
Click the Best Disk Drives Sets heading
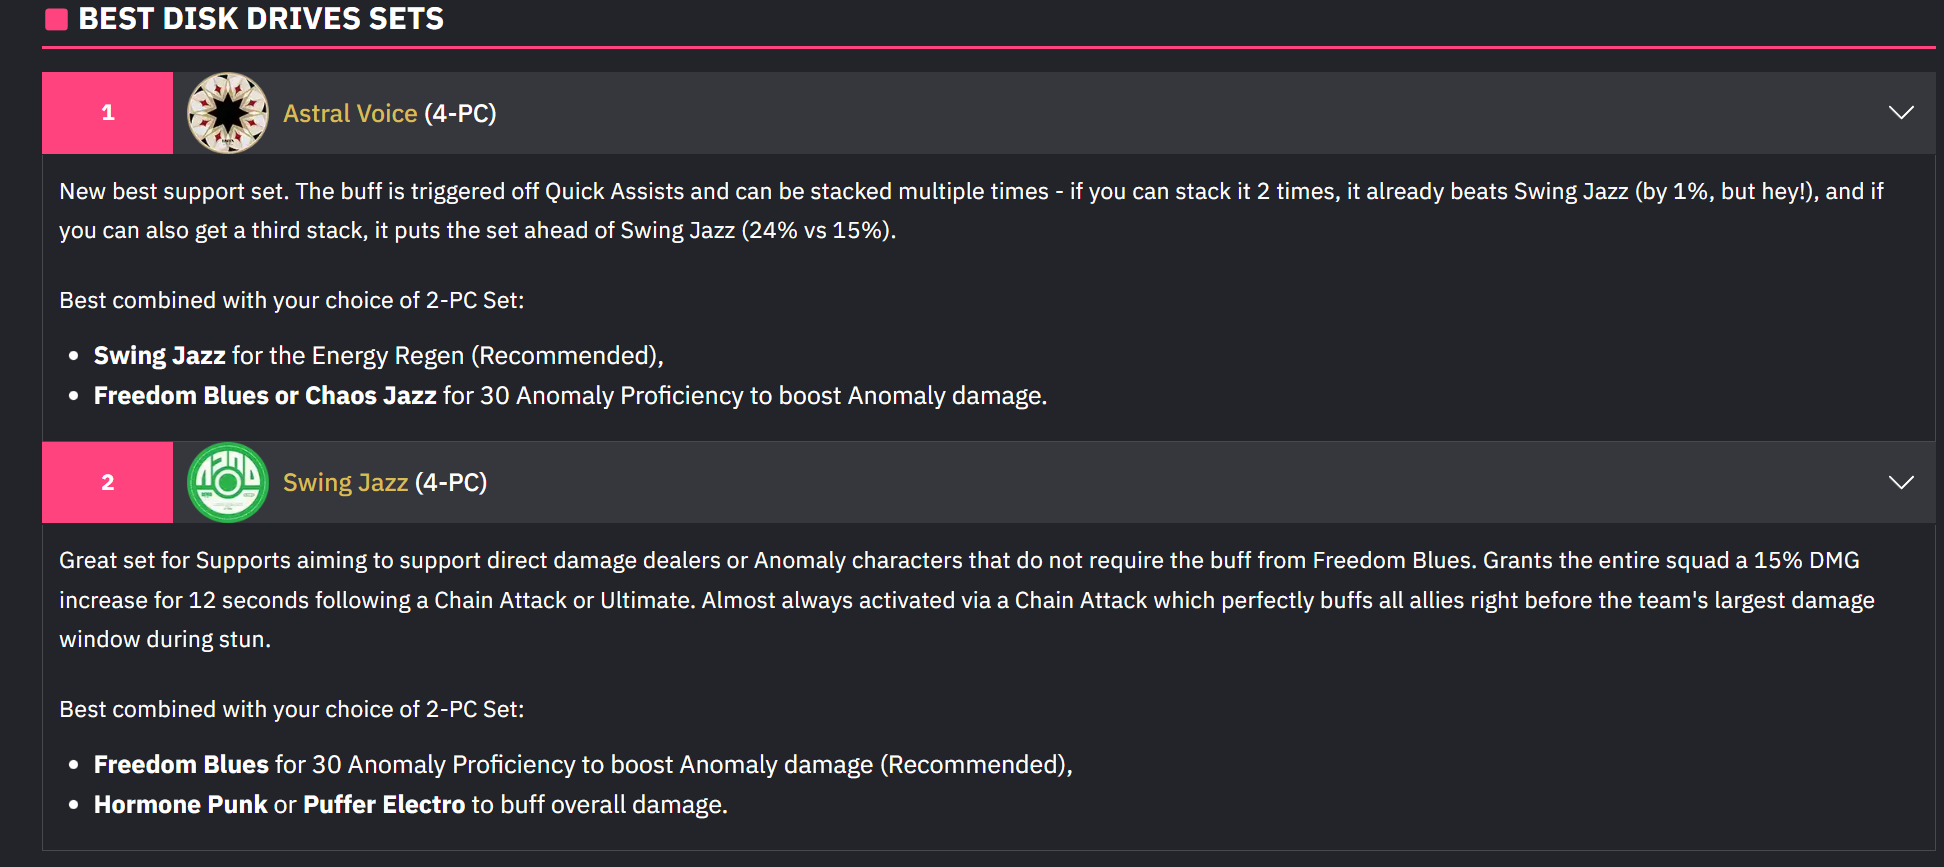point(261,19)
